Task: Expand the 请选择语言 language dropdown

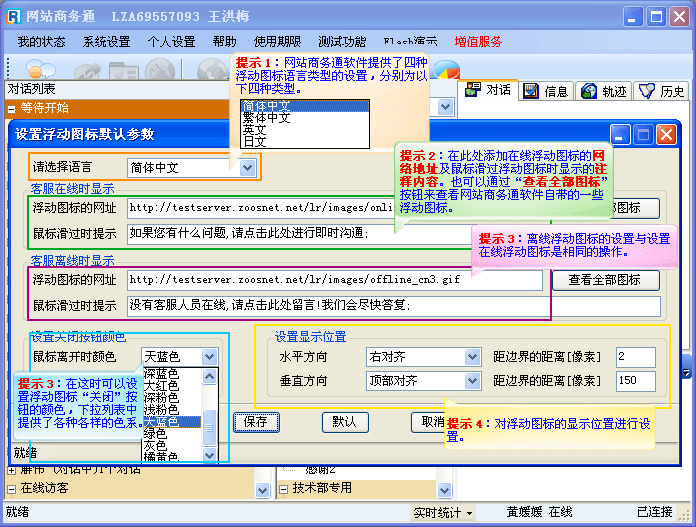Action: click(248, 167)
